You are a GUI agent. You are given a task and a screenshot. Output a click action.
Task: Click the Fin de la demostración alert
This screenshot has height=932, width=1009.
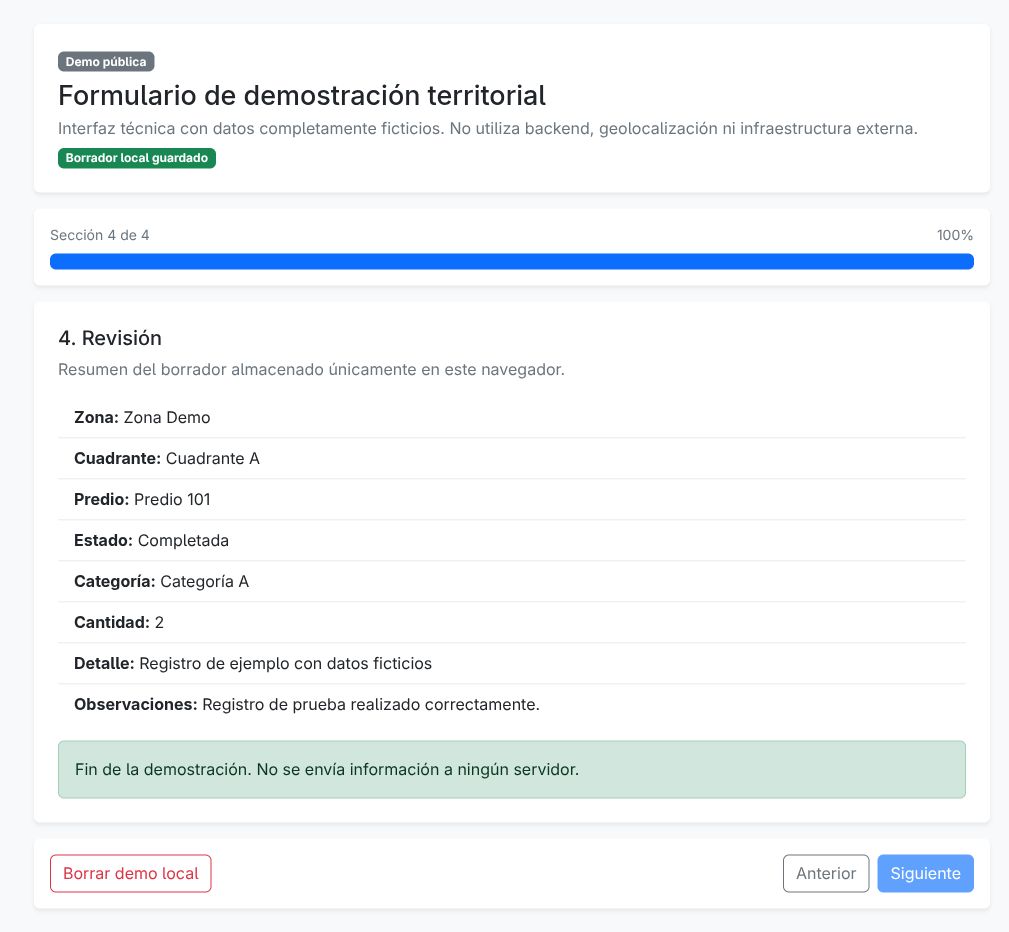click(512, 769)
